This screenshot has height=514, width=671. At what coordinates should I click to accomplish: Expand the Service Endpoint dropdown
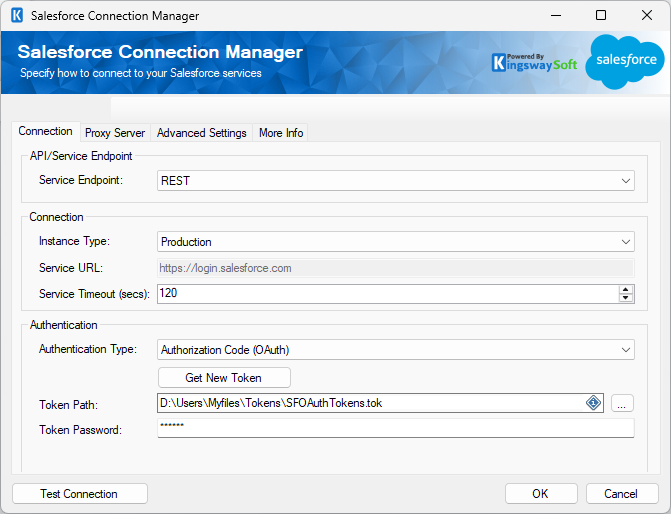coord(625,181)
